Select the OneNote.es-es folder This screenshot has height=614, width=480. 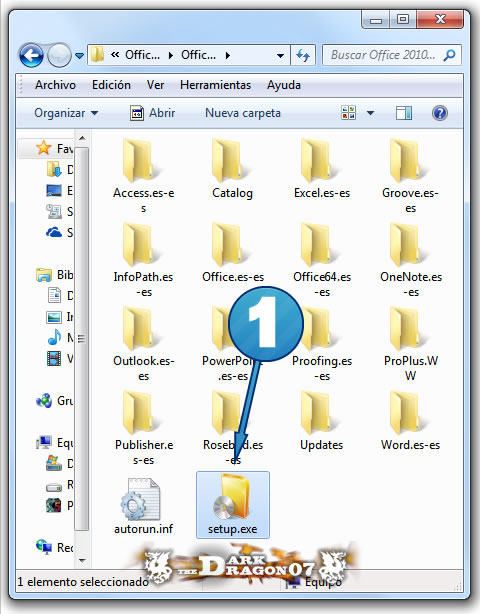coord(411,260)
